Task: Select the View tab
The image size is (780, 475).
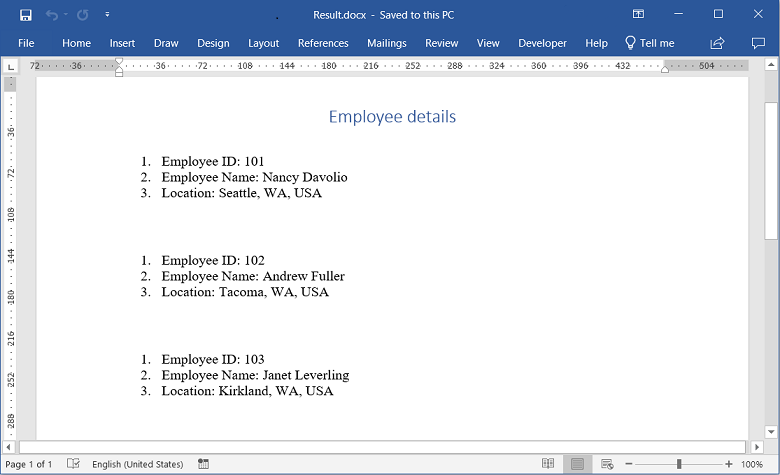Action: pos(488,43)
